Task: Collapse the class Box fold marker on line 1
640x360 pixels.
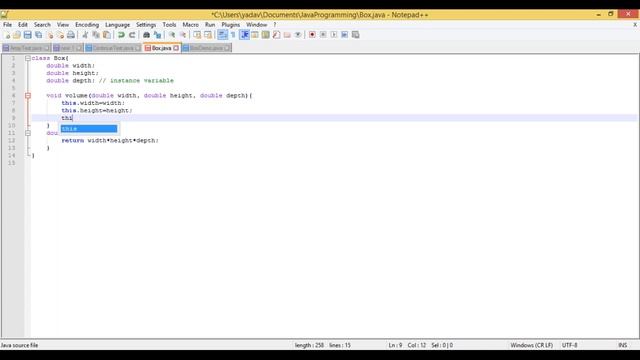Action: coord(28,58)
